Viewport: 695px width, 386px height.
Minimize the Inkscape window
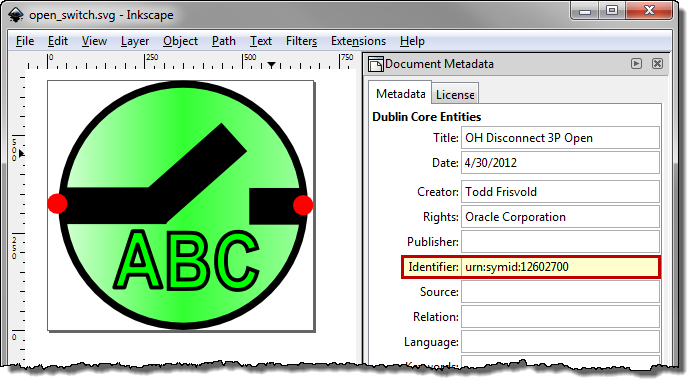[585, 11]
